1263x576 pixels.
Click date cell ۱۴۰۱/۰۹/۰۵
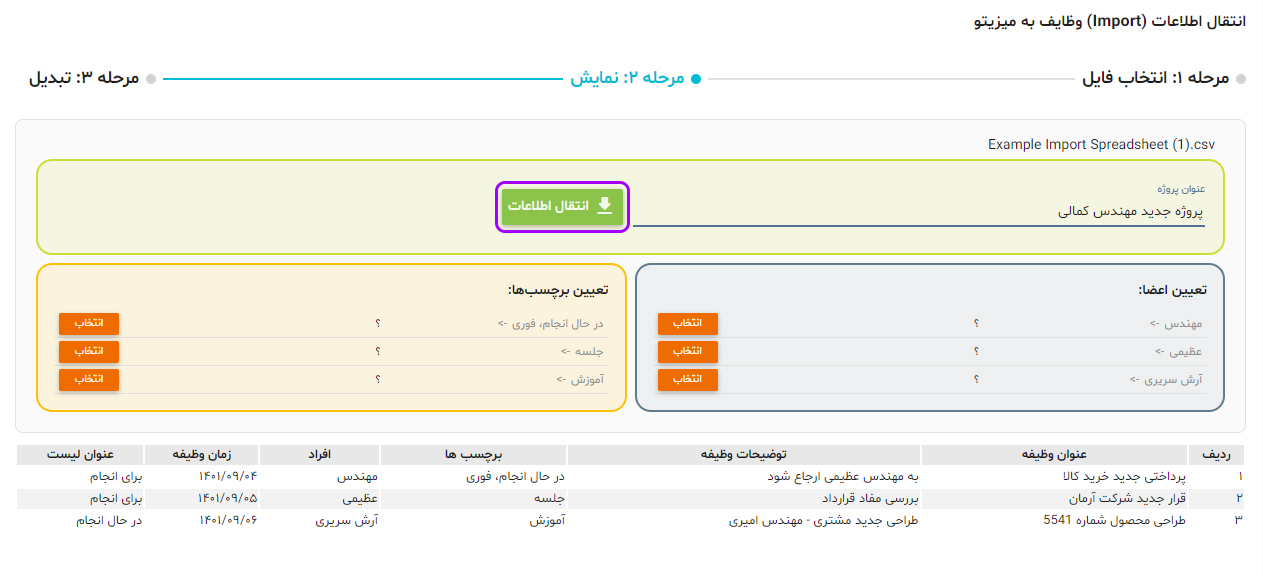227,498
